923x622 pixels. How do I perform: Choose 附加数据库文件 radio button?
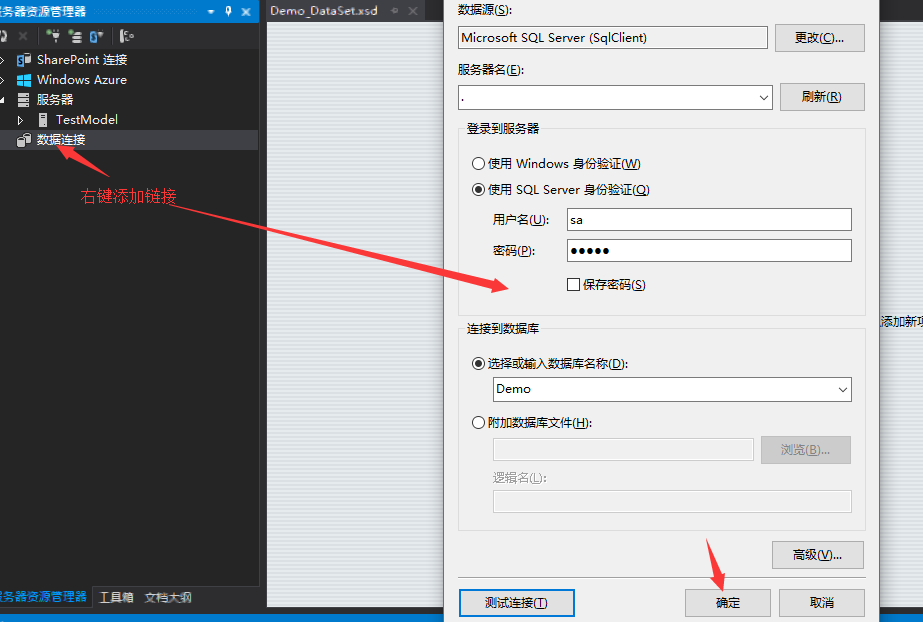(479, 423)
